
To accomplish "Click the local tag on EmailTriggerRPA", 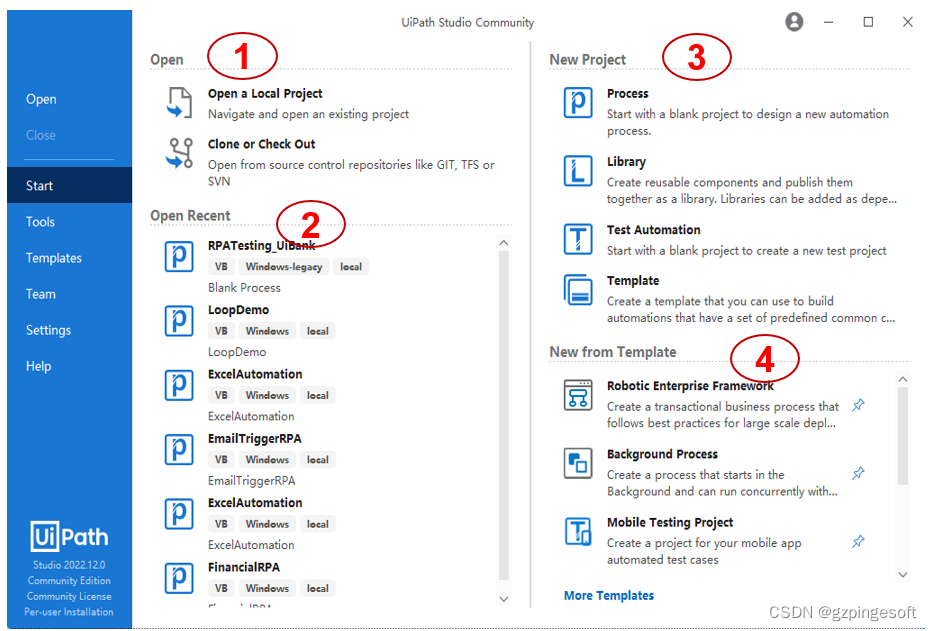I will [x=317, y=460].
